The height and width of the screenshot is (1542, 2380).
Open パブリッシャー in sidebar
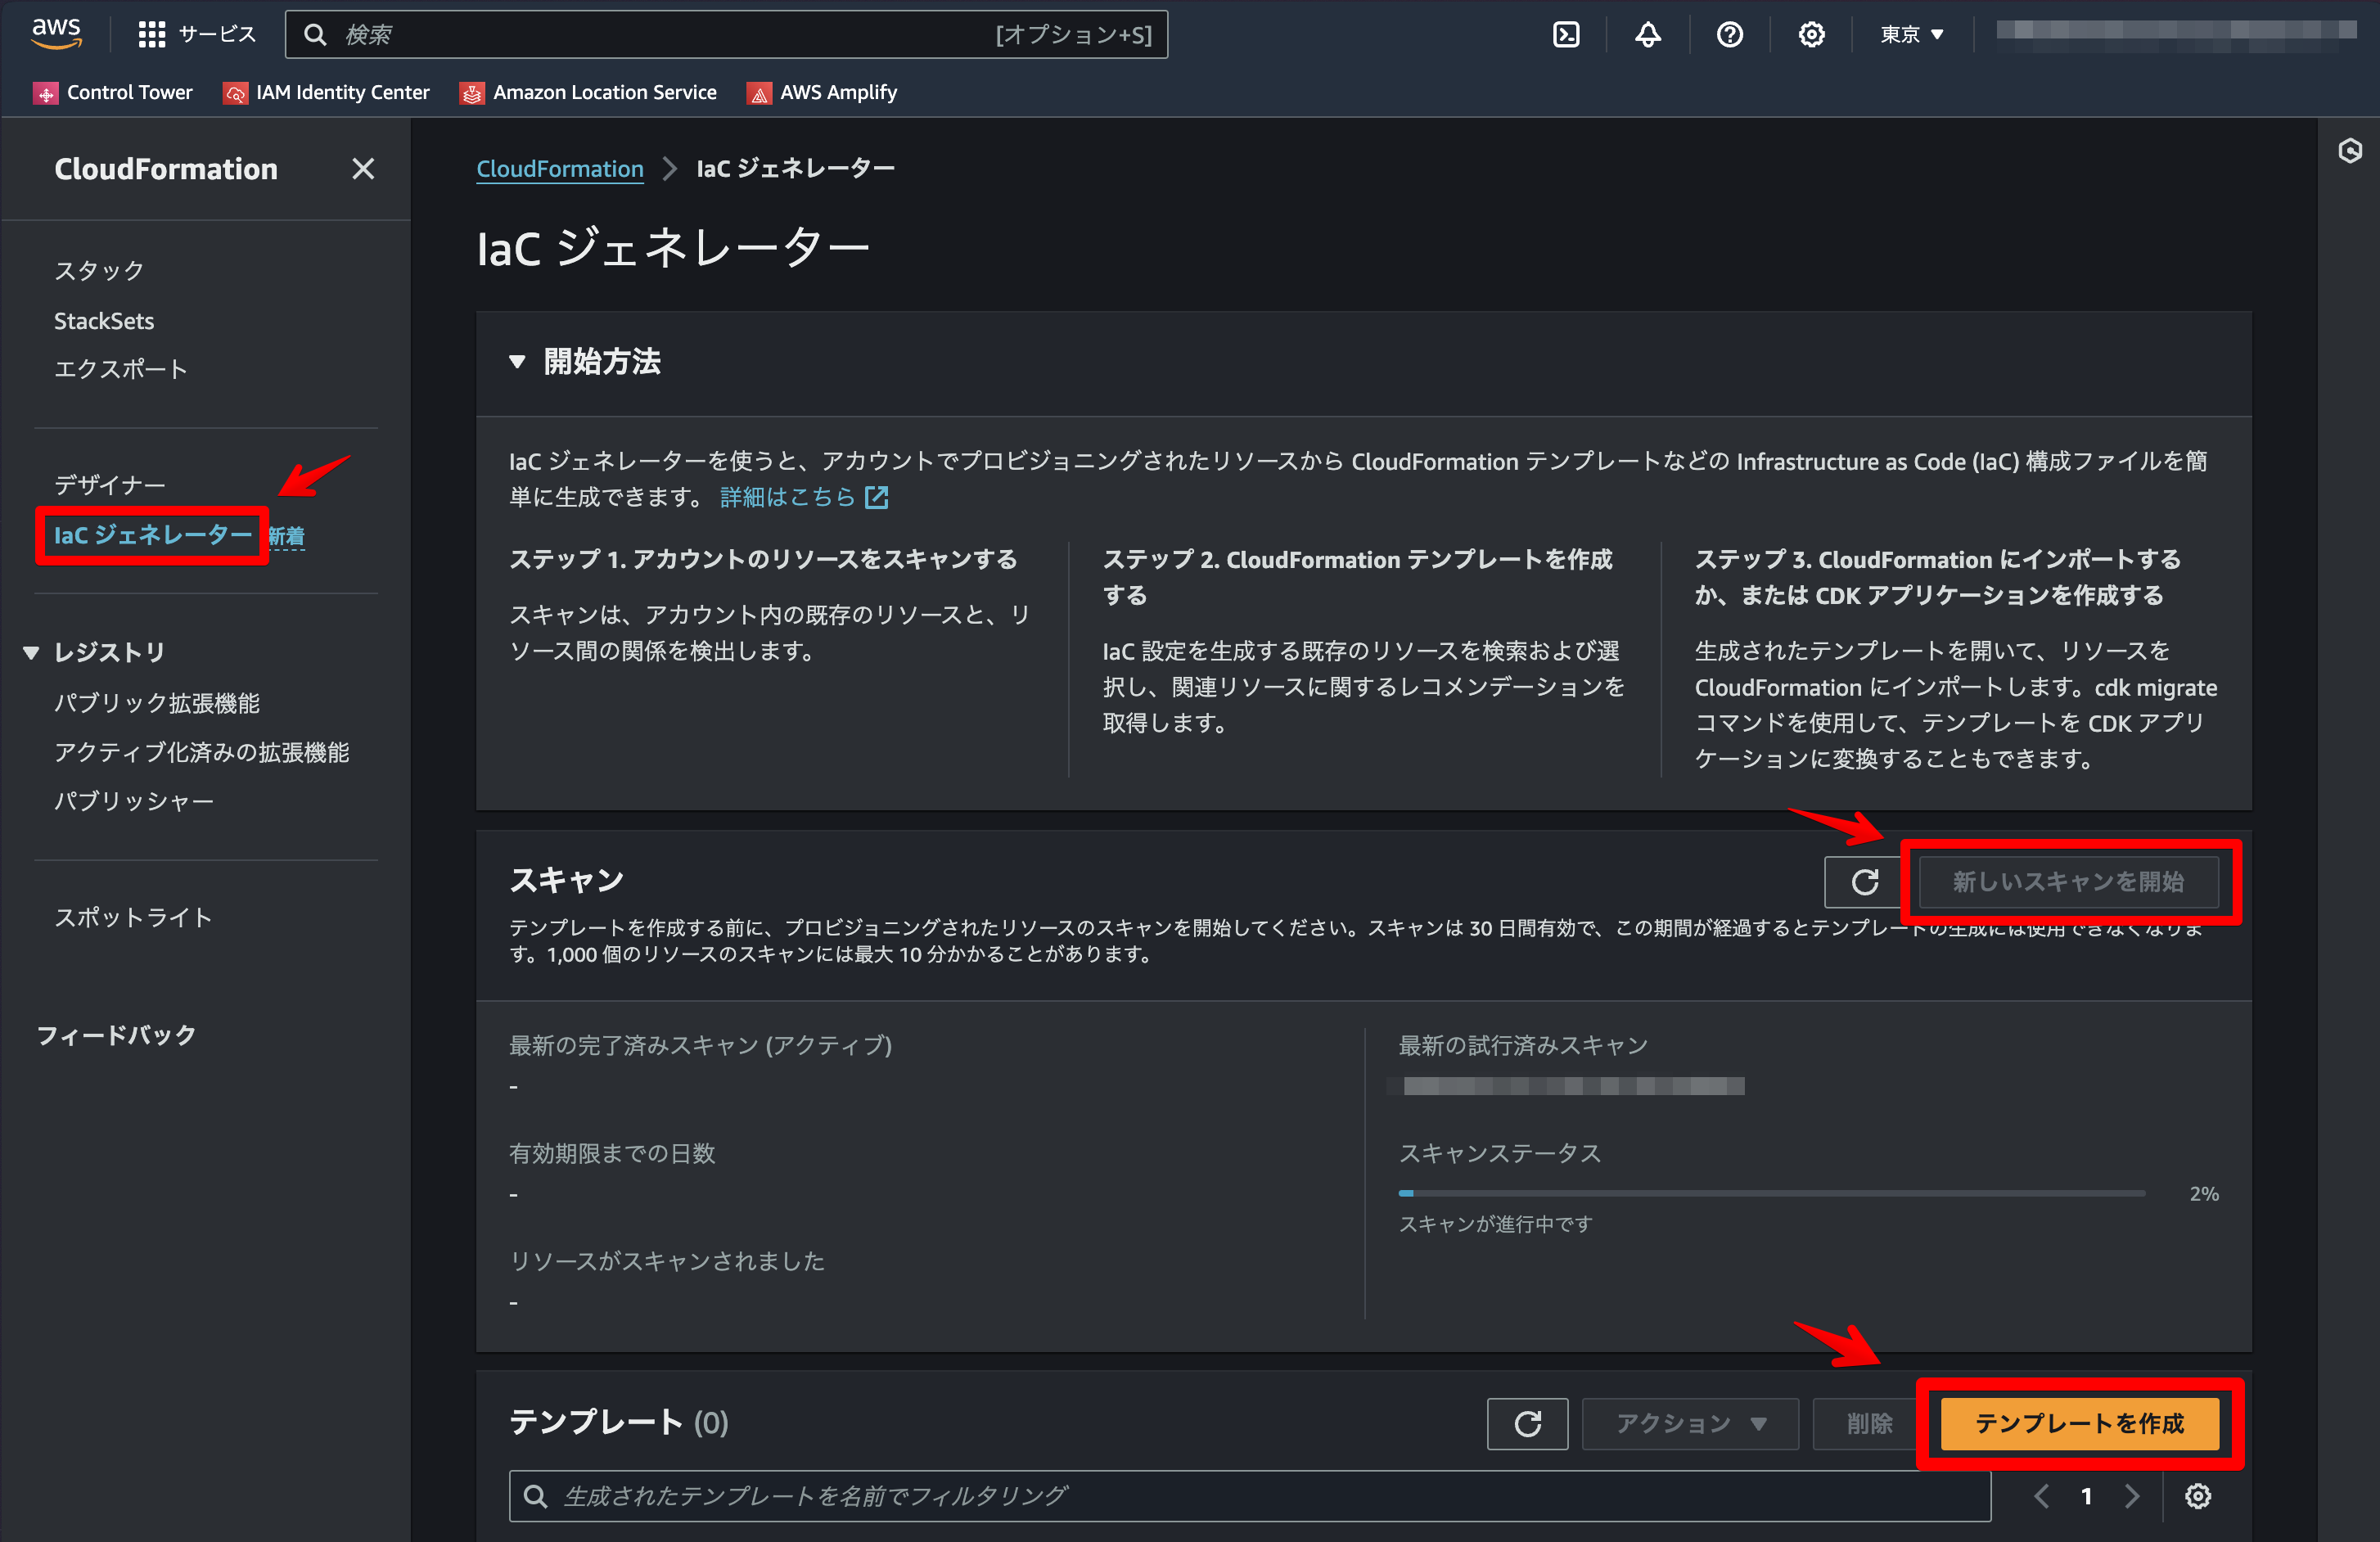click(x=134, y=801)
